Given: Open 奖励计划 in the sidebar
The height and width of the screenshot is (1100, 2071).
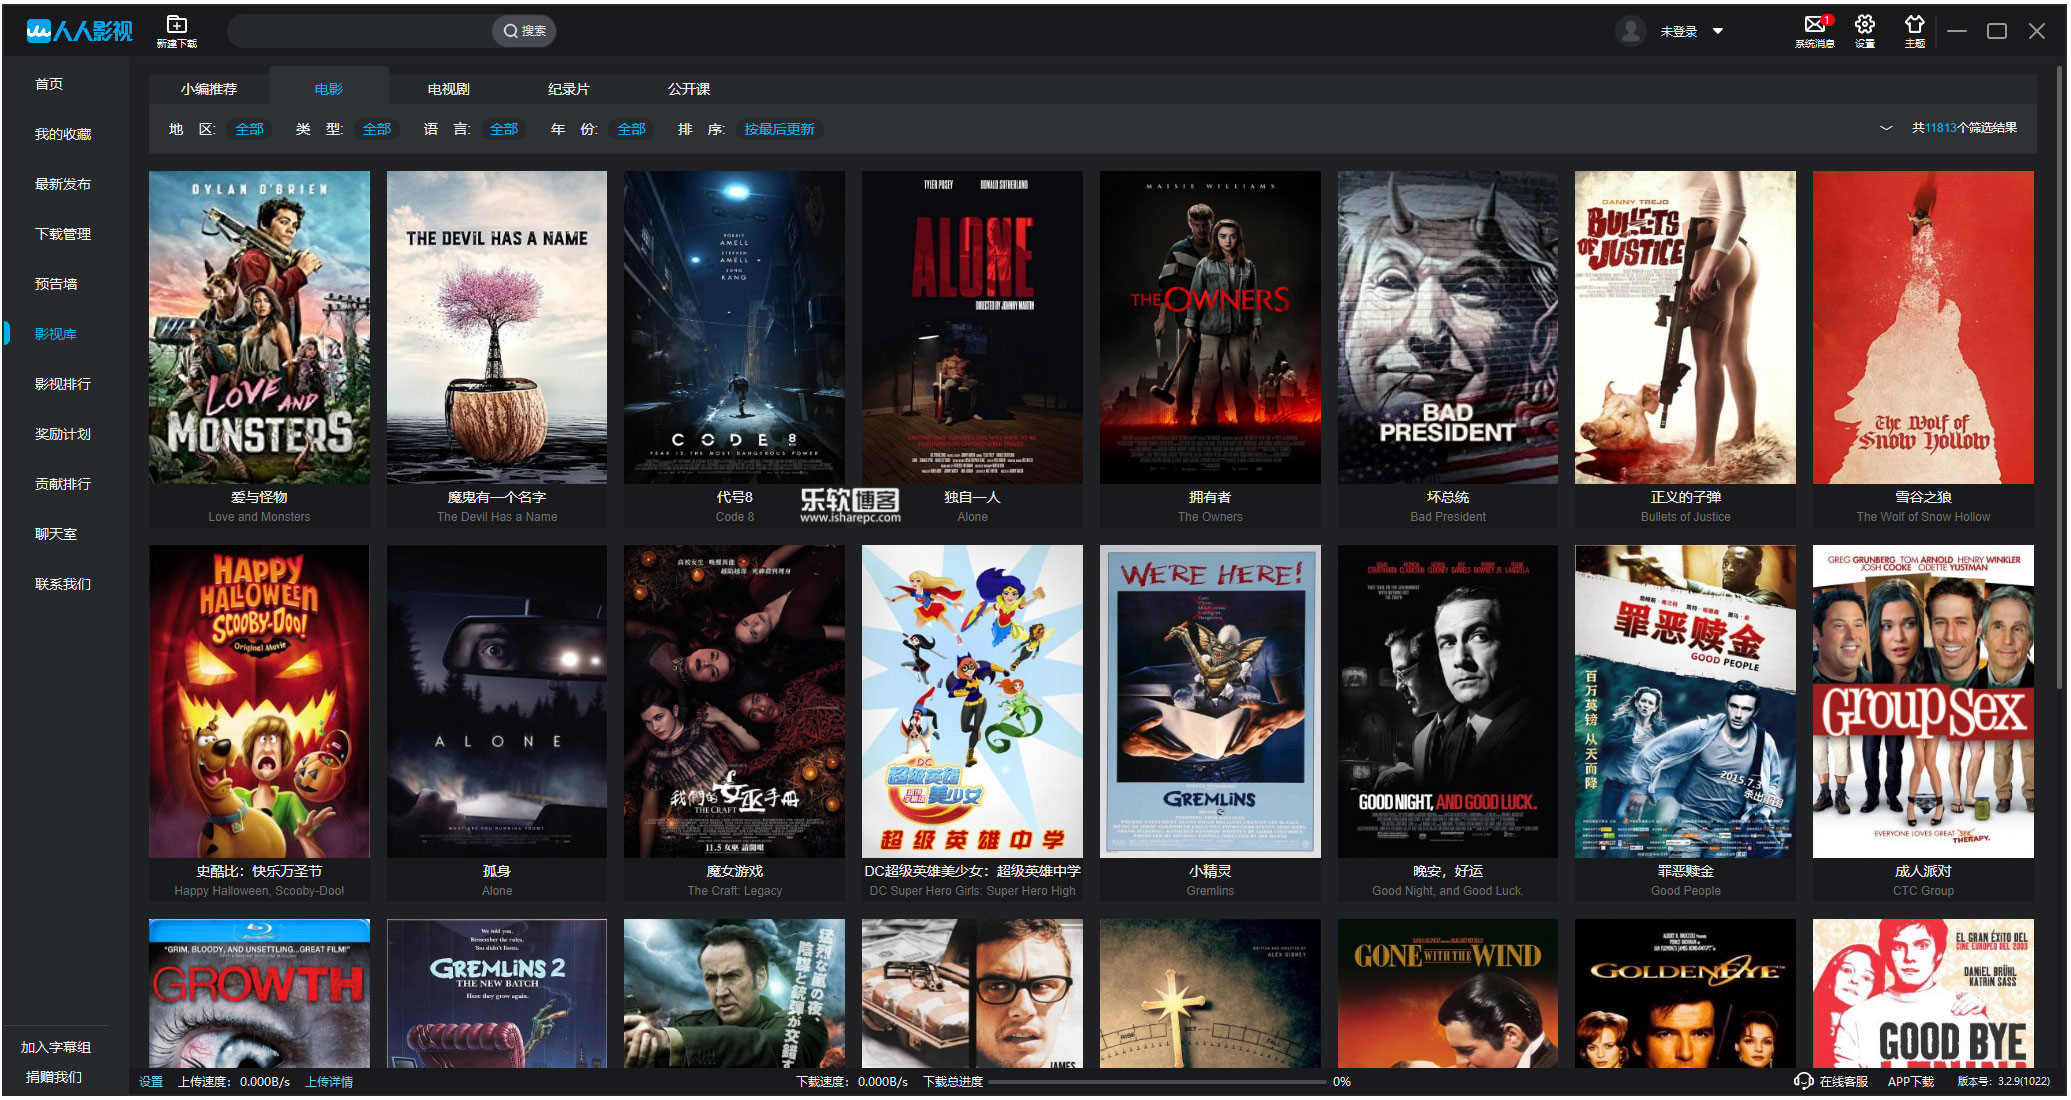Looking at the screenshot, I should tap(63, 434).
